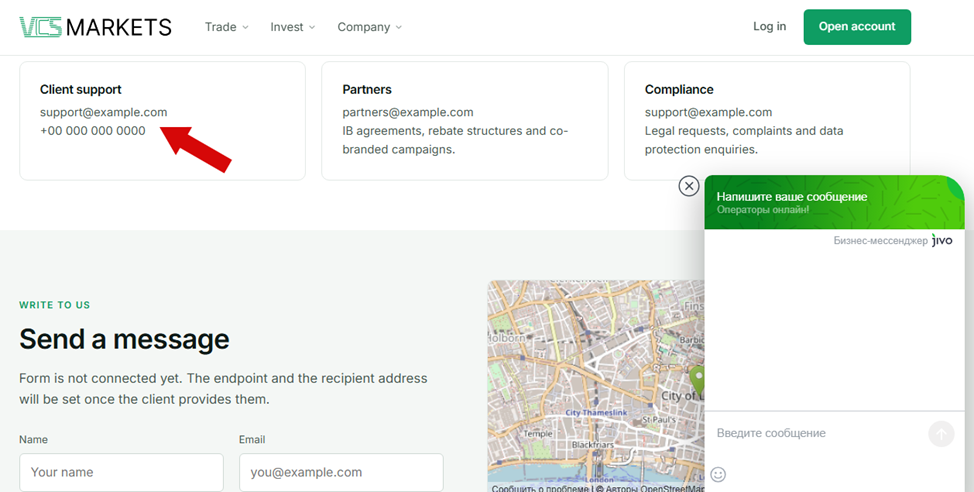
Task: Open the VCS Markets logo homepage
Action: click(x=95, y=27)
